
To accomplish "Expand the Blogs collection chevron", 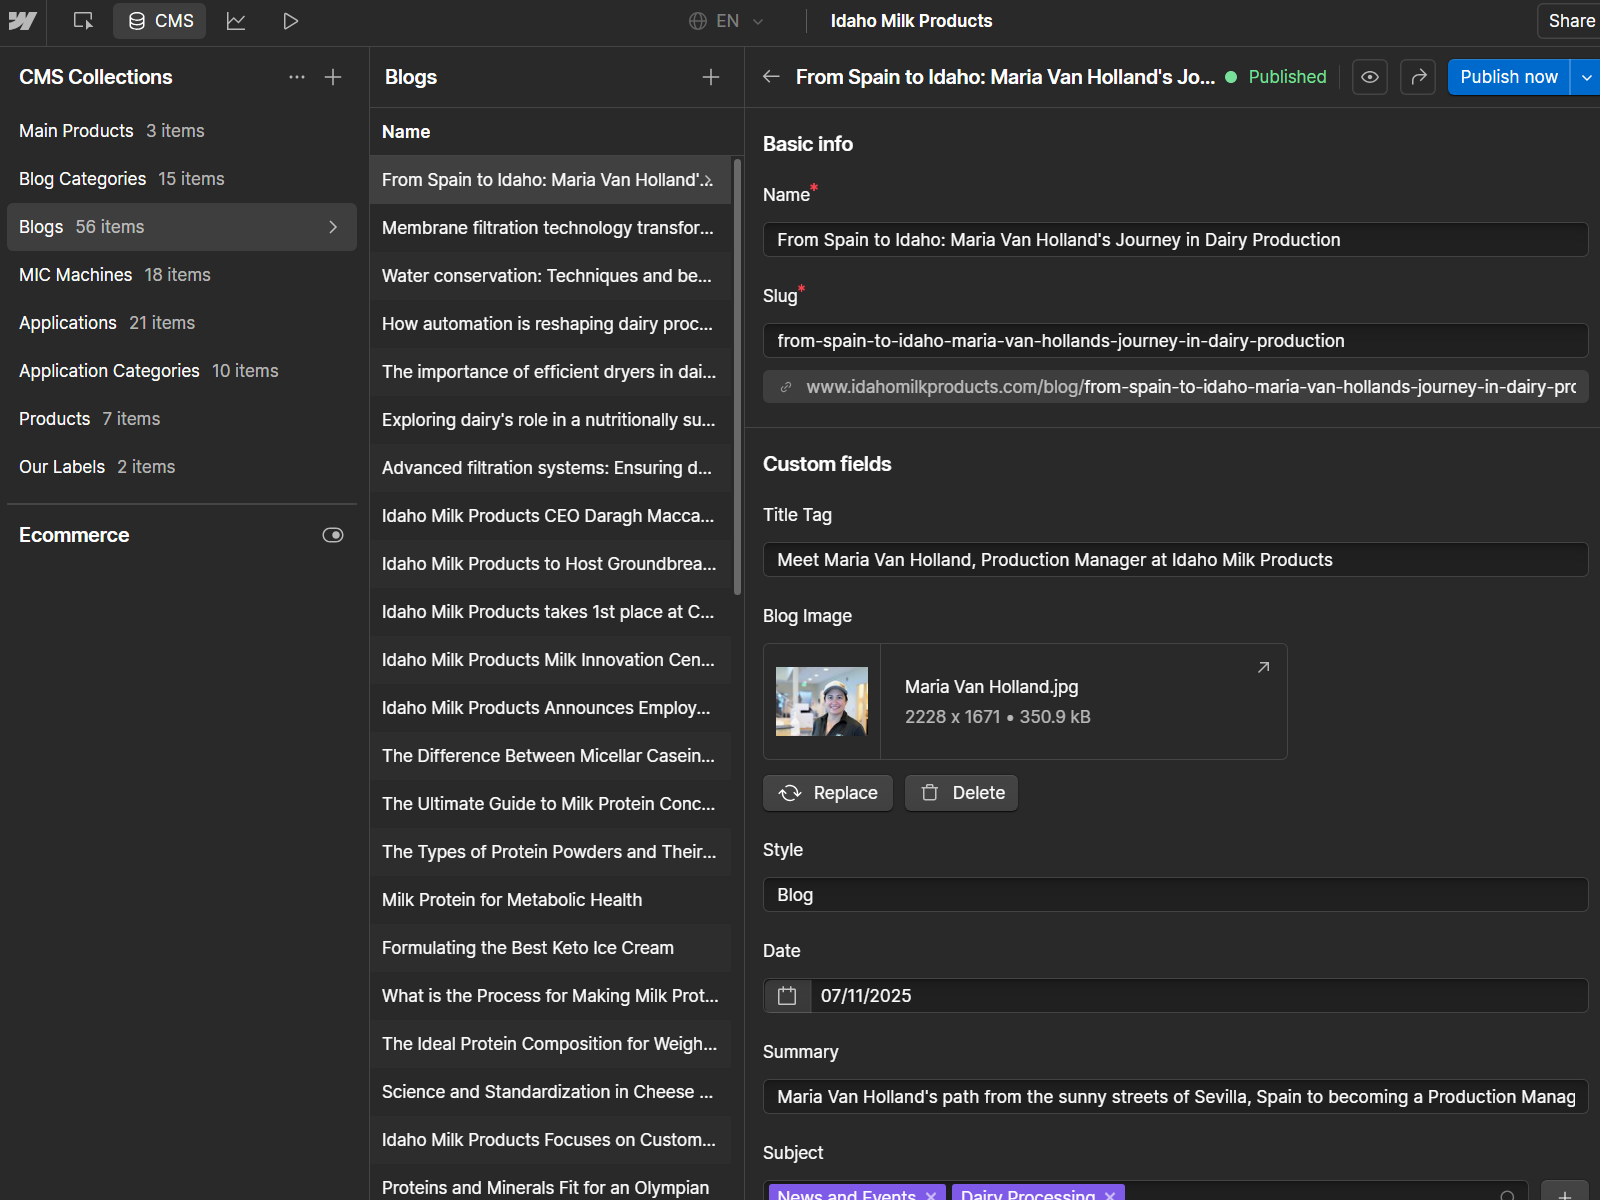I will pyautogui.click(x=333, y=227).
